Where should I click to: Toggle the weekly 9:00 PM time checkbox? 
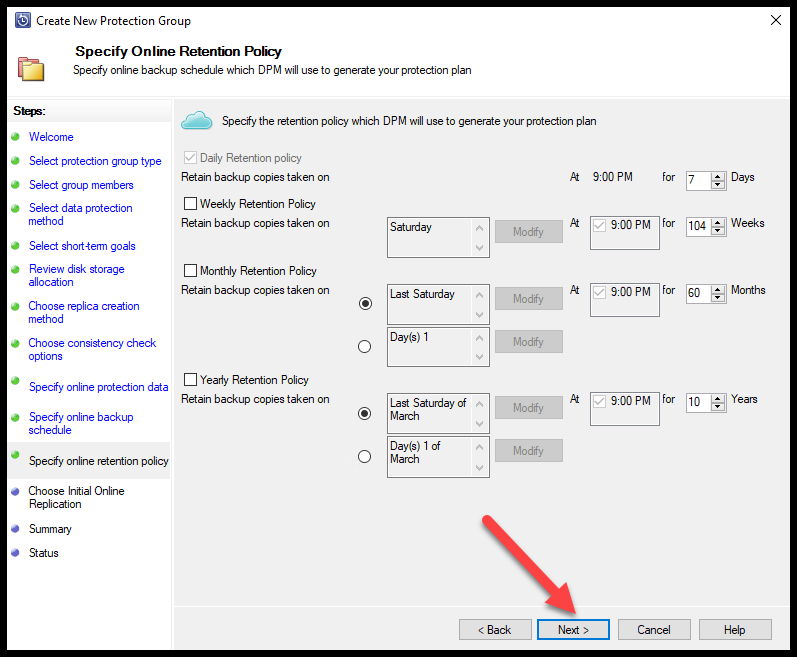pos(599,225)
